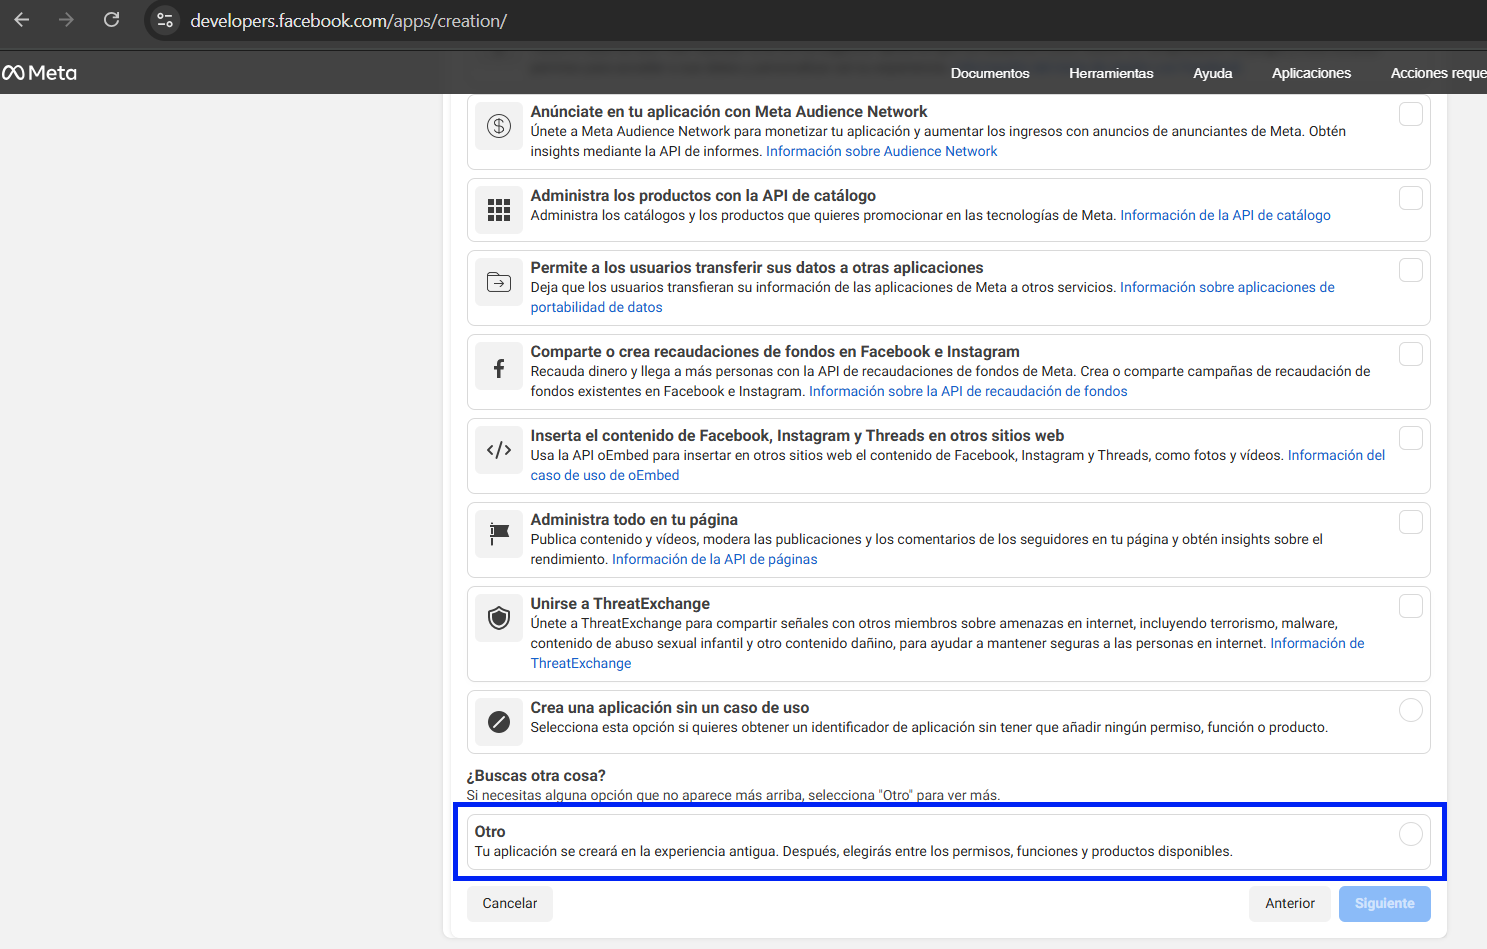Reload the page with browser refresh button
Screen dimensions: 1487x949
click(x=112, y=20)
